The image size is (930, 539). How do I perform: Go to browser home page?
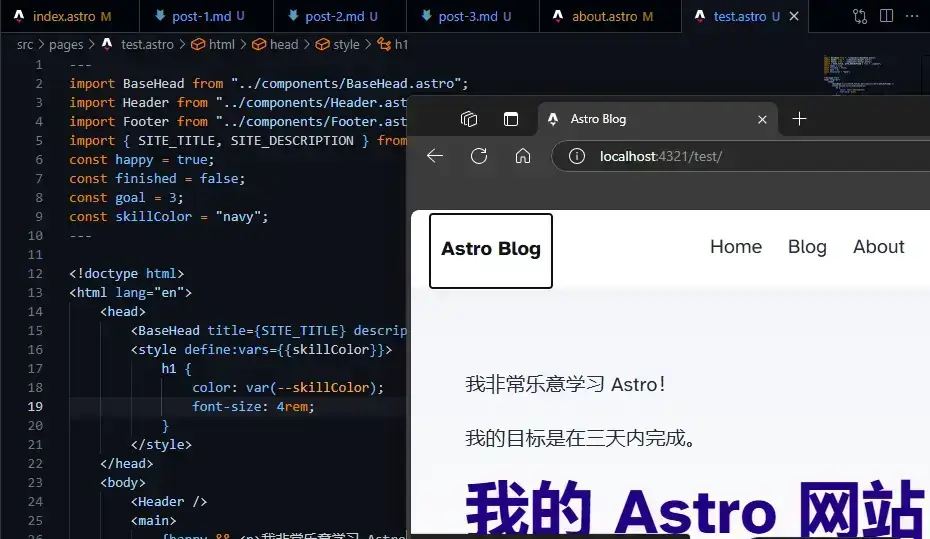523,156
